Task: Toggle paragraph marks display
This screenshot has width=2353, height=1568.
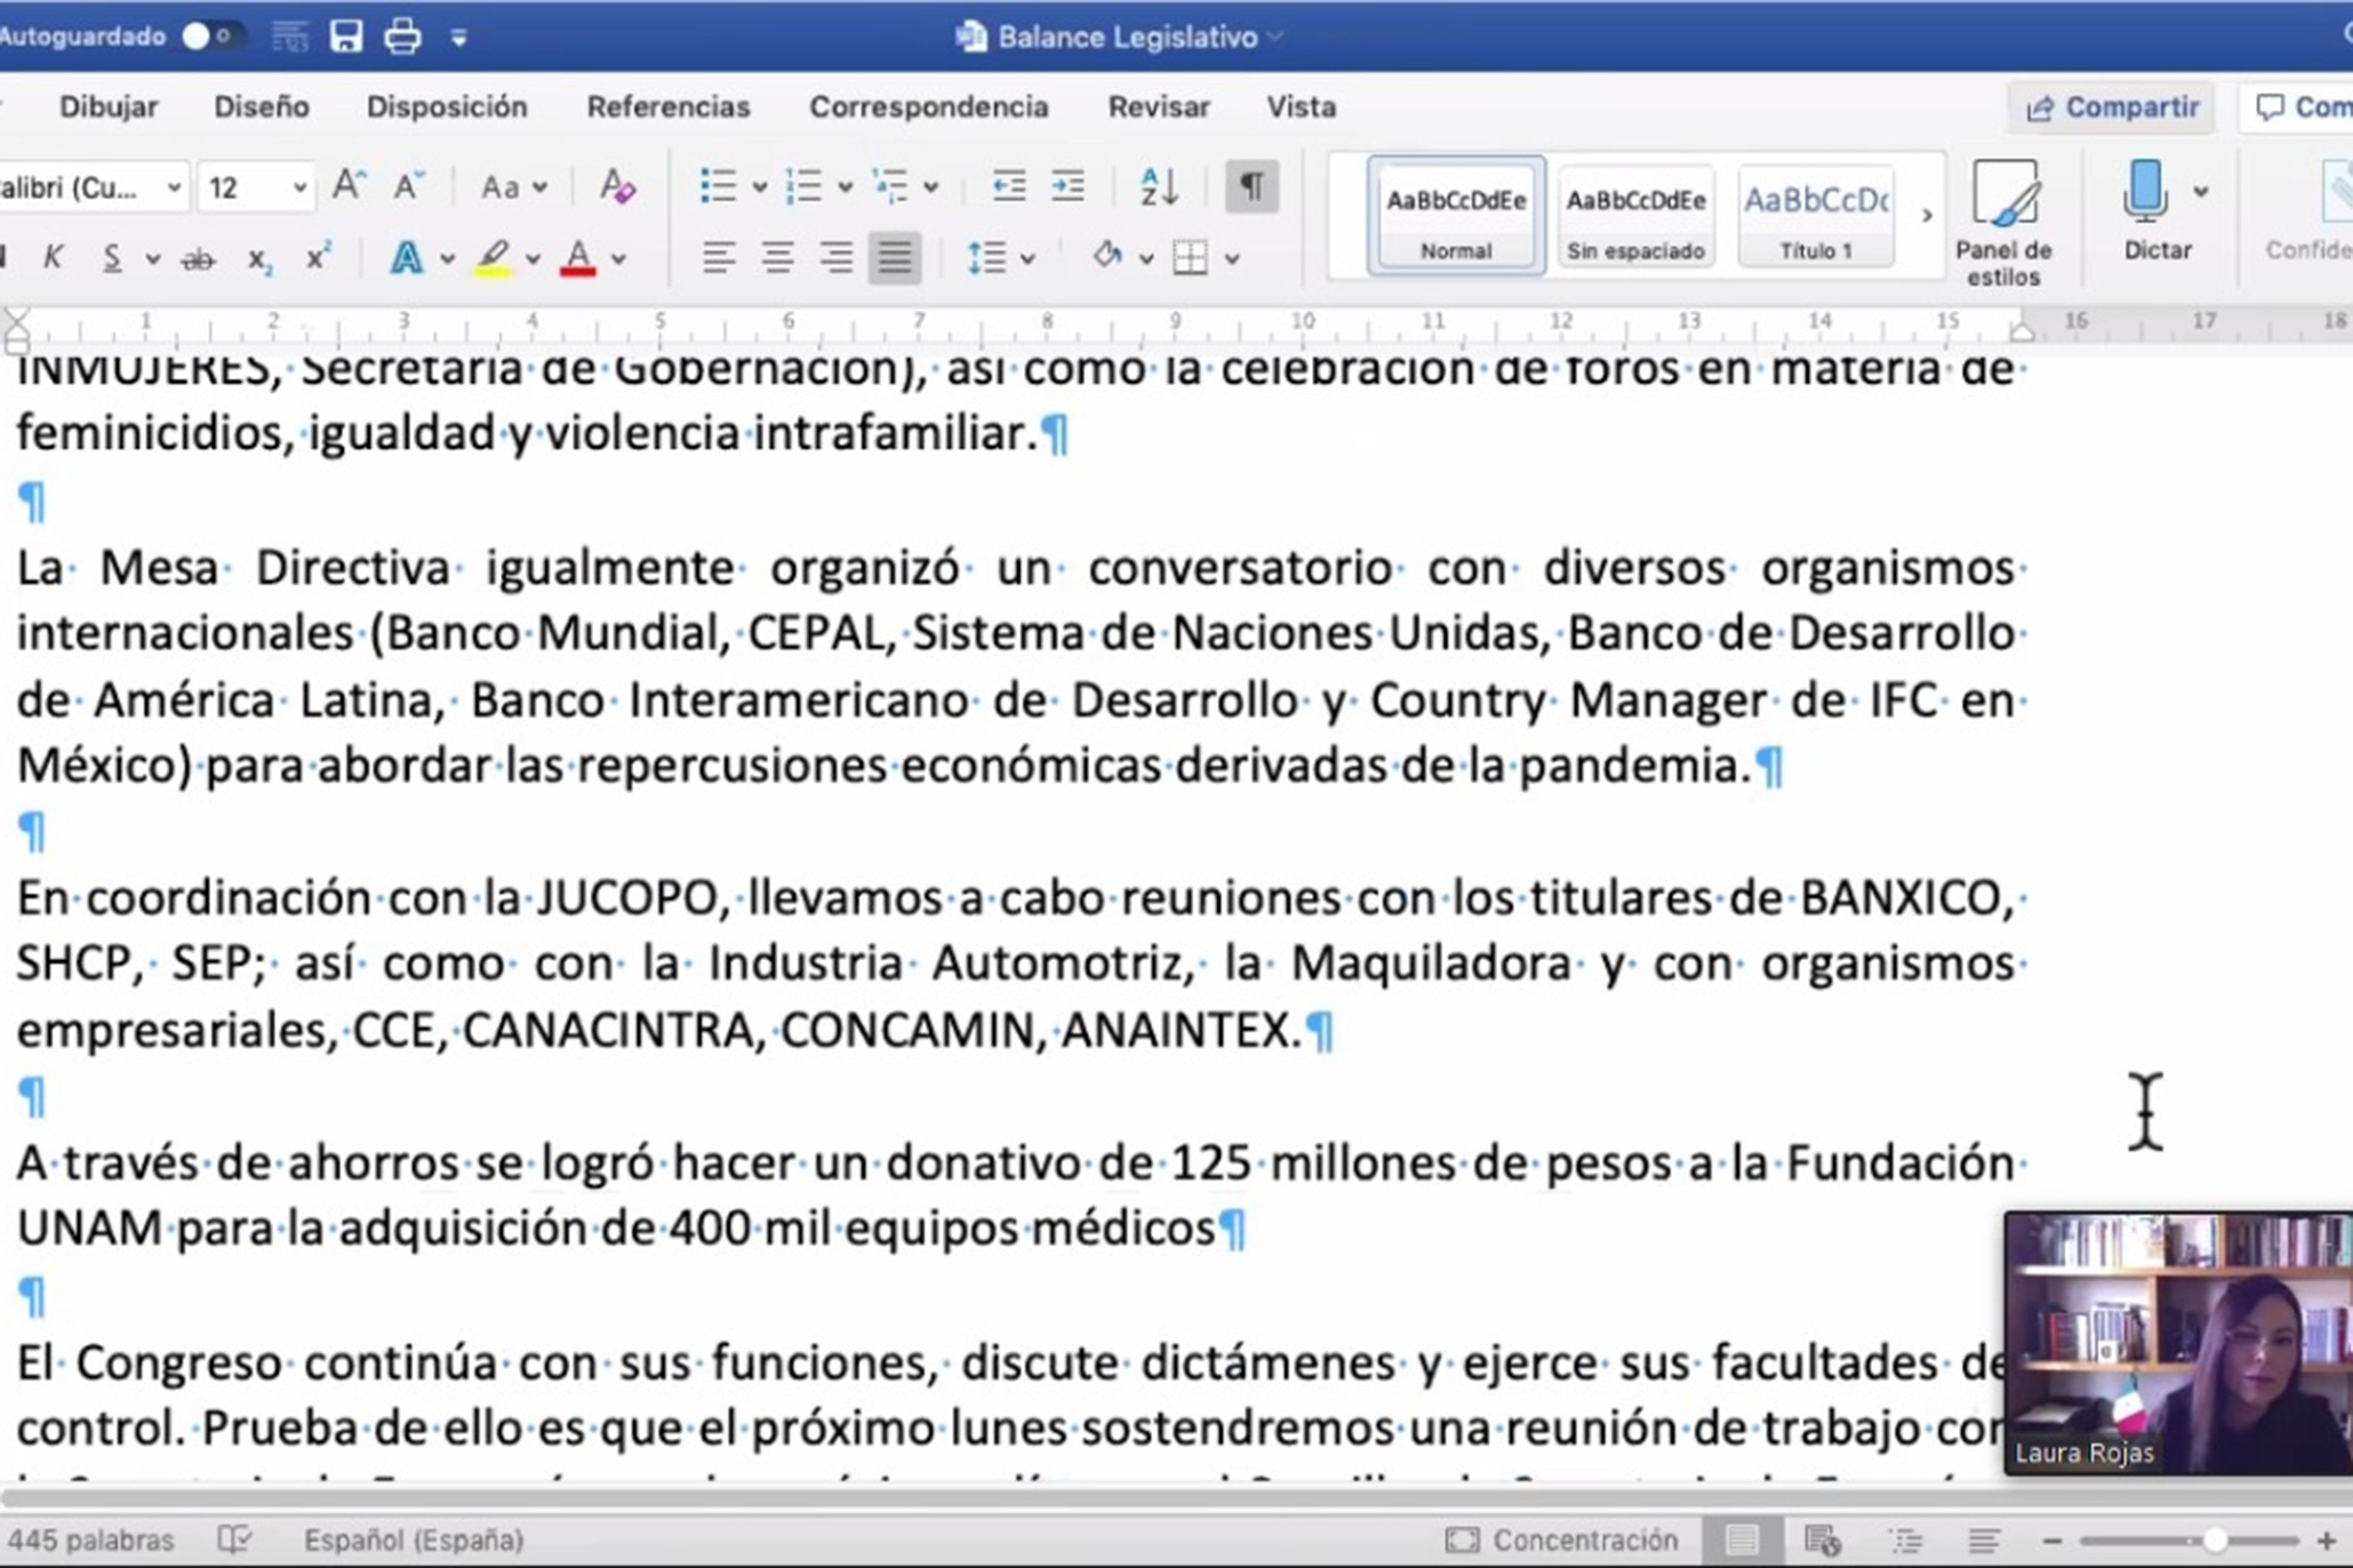Action: (1251, 187)
